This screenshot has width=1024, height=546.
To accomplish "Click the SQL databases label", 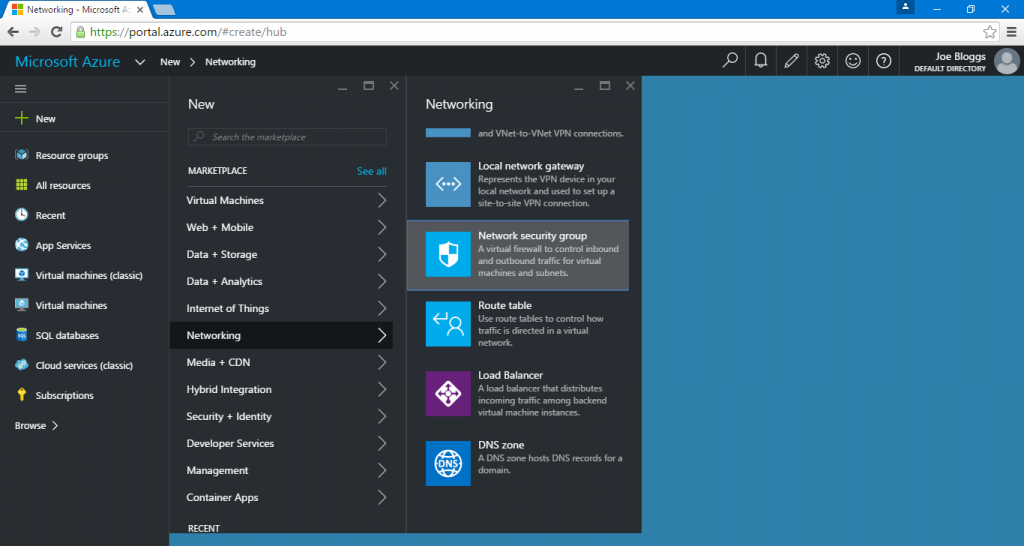I will click(x=67, y=335).
